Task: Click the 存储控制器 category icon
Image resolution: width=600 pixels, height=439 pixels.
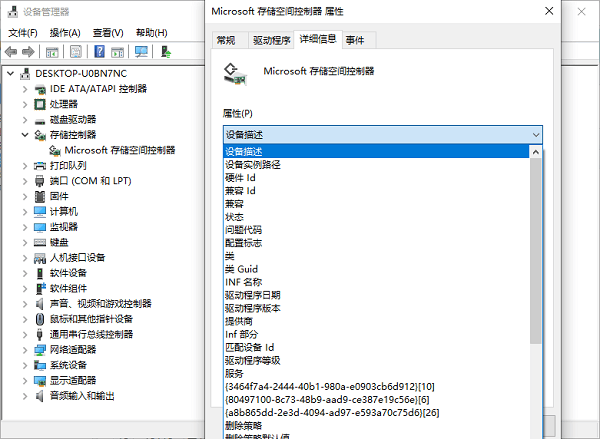Action: pyautogui.click(x=40, y=135)
